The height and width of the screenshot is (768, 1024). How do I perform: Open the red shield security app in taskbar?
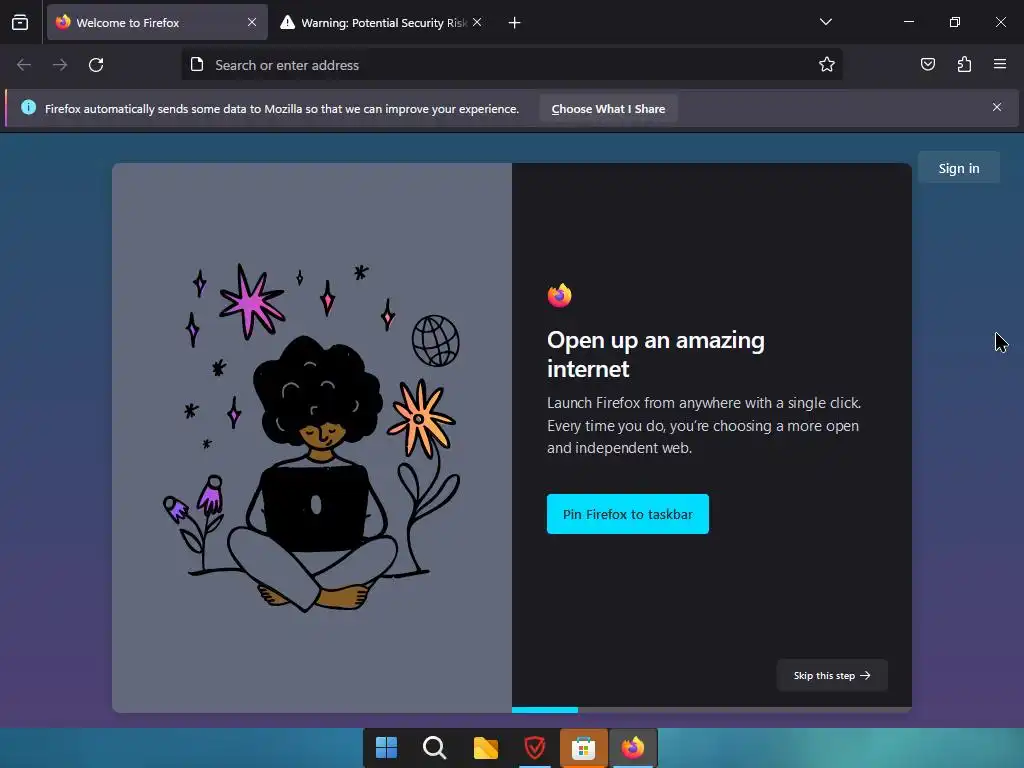535,748
